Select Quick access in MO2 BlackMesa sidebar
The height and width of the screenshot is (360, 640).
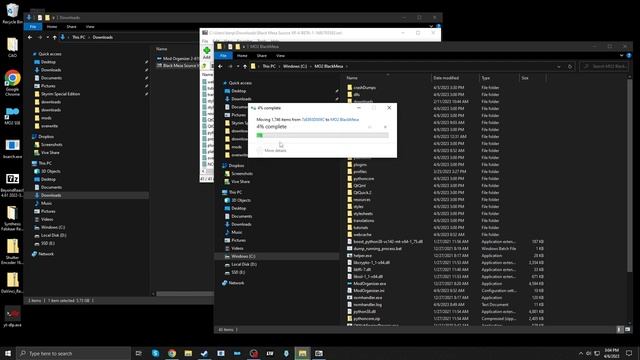click(x=240, y=83)
